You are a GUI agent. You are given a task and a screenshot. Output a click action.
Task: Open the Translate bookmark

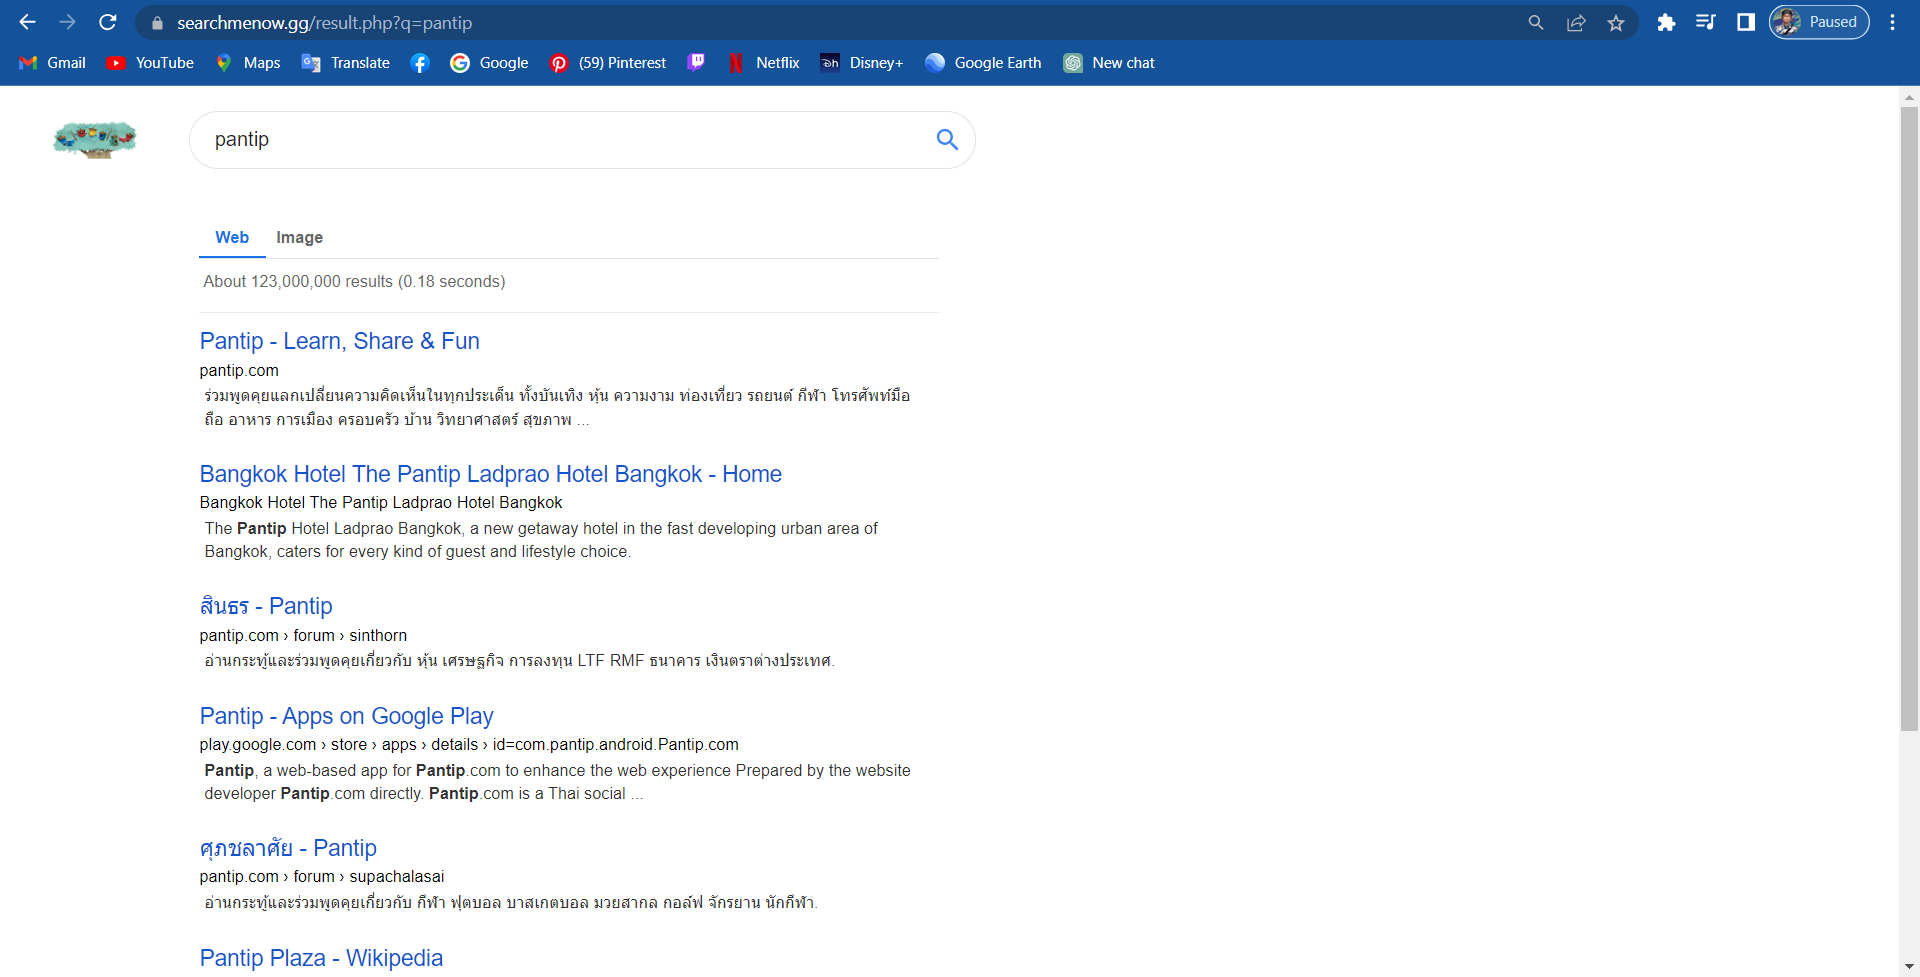[346, 63]
